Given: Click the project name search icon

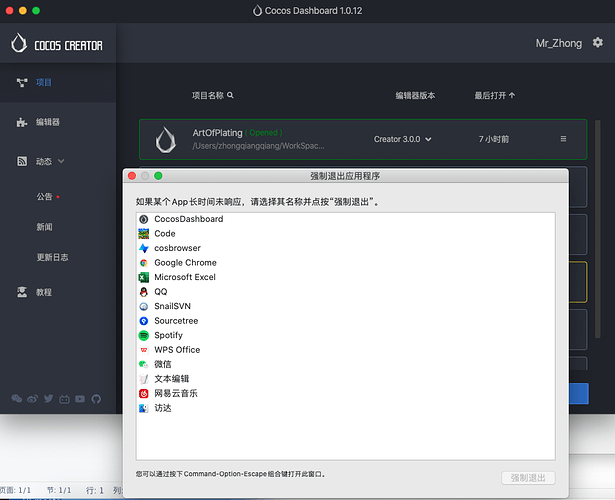Looking at the screenshot, I should [230, 95].
